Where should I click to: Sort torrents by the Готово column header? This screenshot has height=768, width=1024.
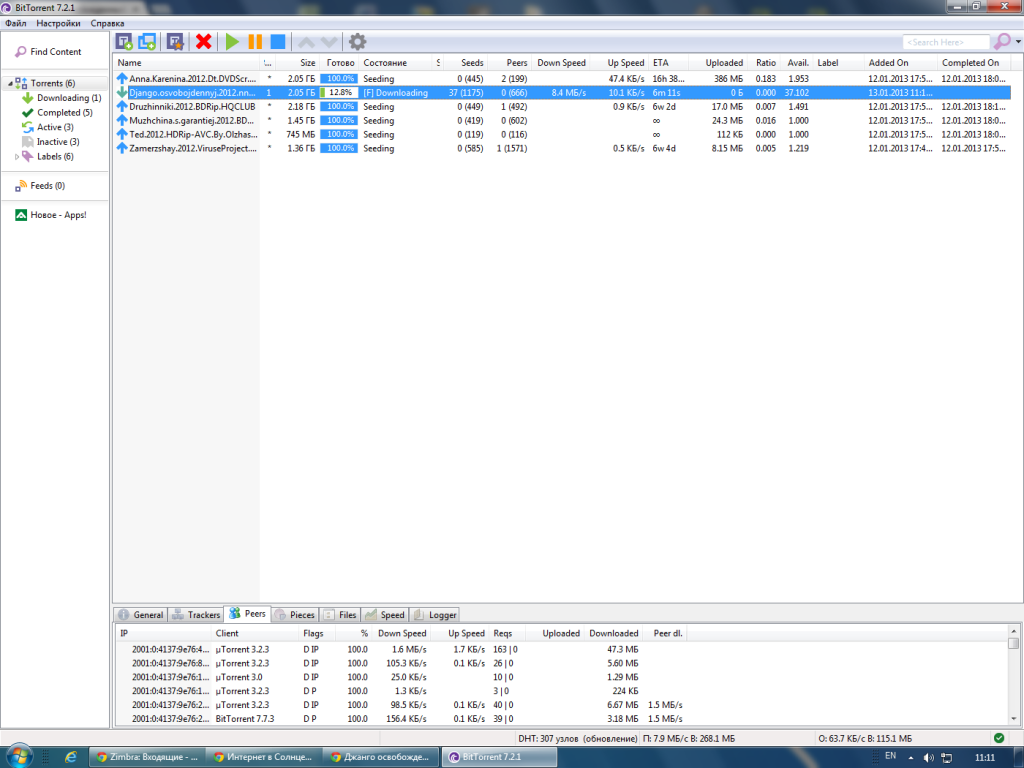tap(339, 63)
